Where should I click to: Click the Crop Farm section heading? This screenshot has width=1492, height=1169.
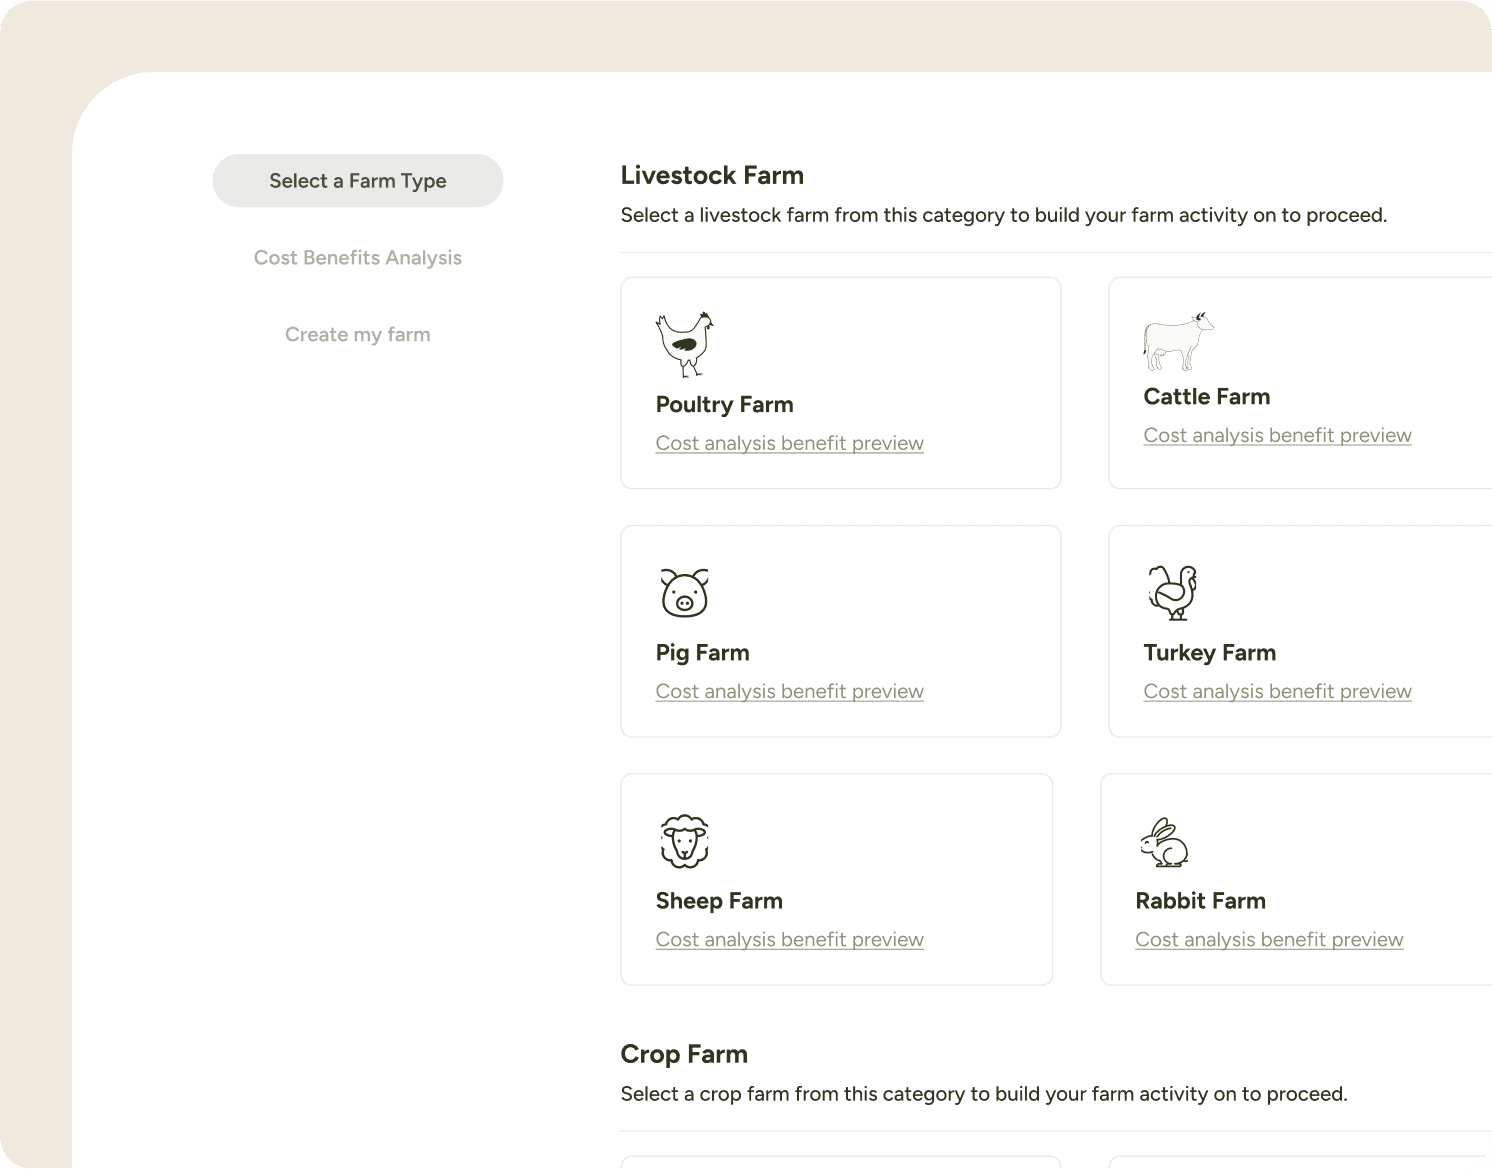tap(684, 1054)
